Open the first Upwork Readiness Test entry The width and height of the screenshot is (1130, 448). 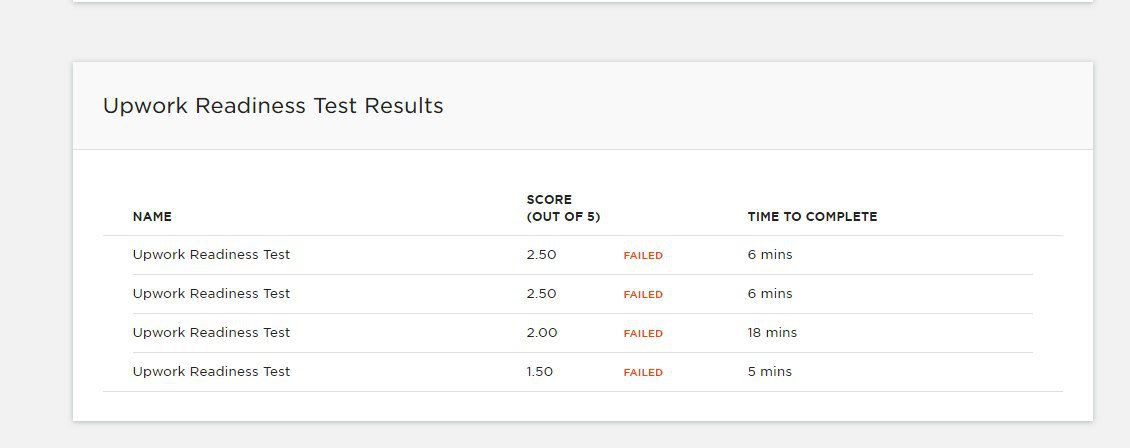click(x=211, y=254)
